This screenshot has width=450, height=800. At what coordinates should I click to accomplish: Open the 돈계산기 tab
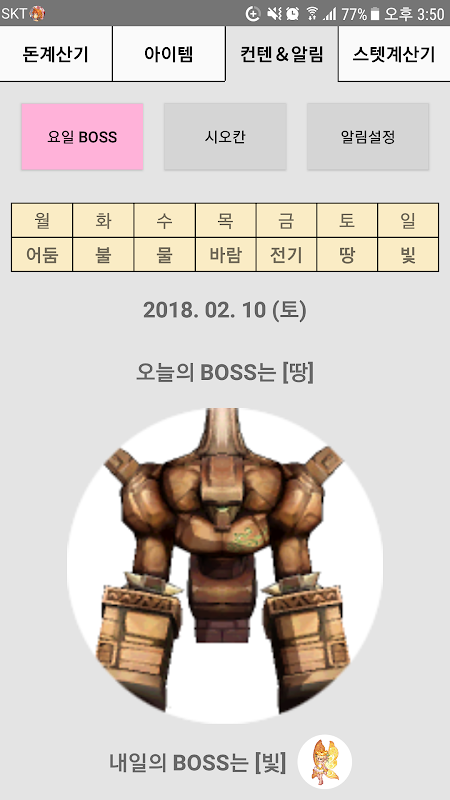pos(56,54)
